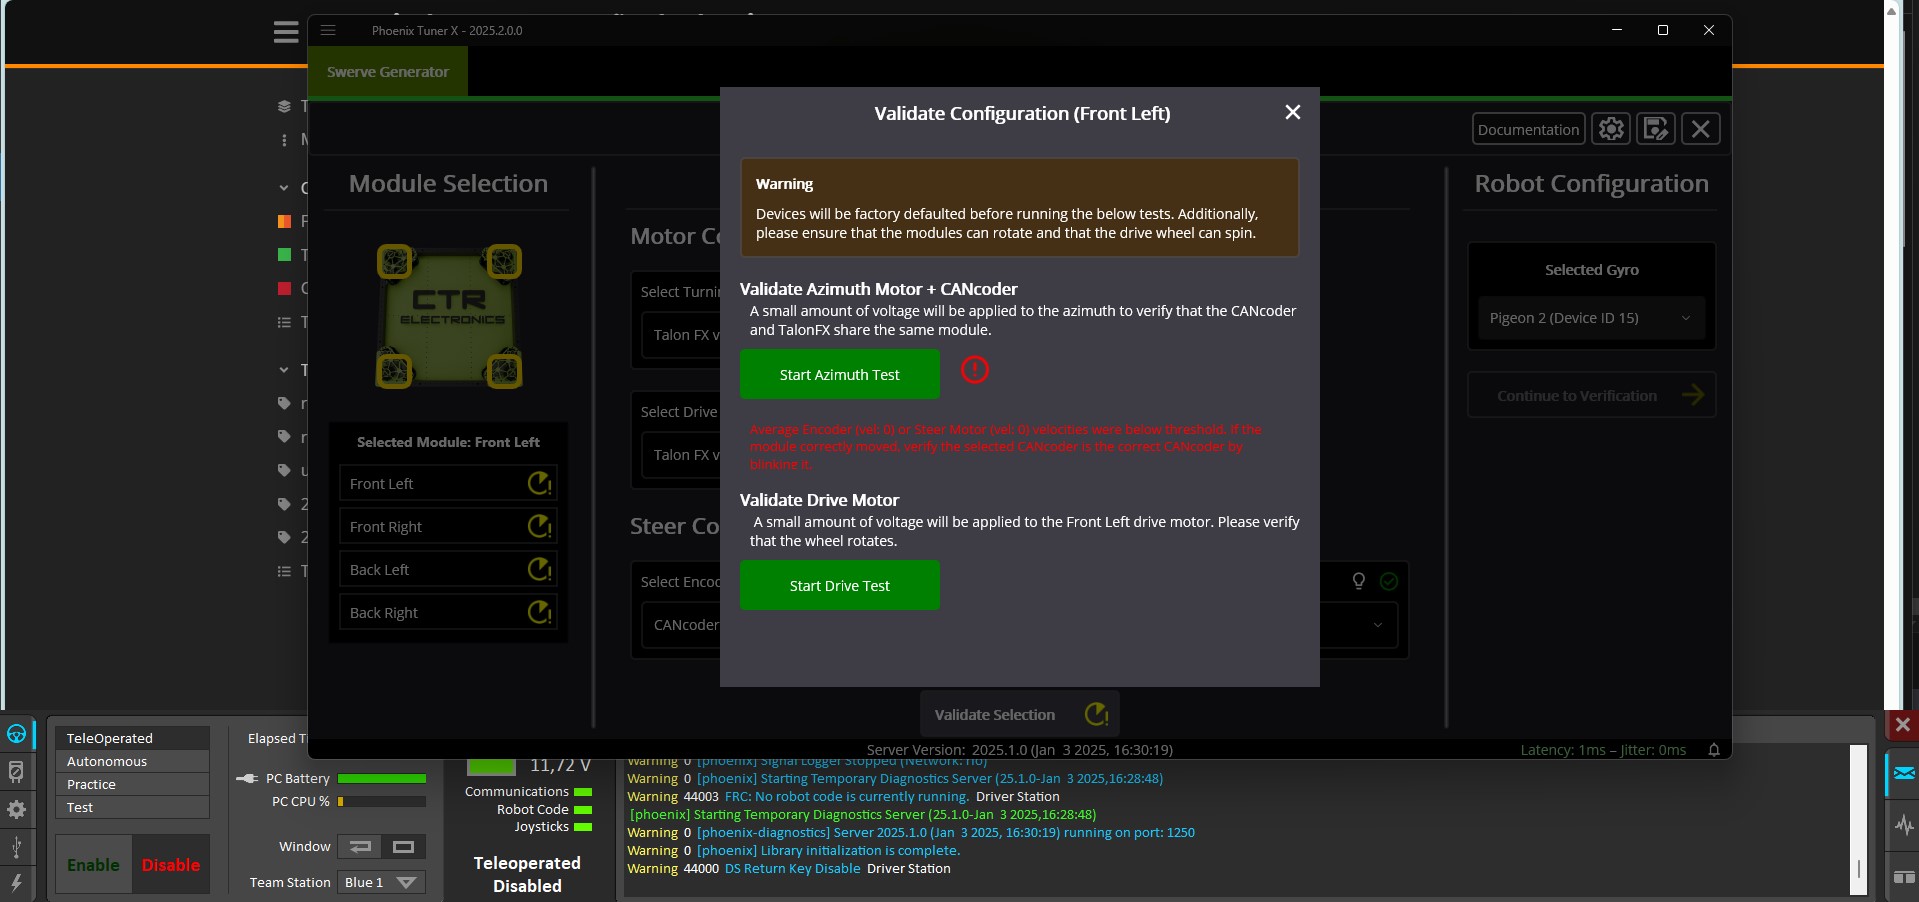Open Selected Gyro Pigeon 2 dropdown
The image size is (1919, 902).
[1591, 318]
